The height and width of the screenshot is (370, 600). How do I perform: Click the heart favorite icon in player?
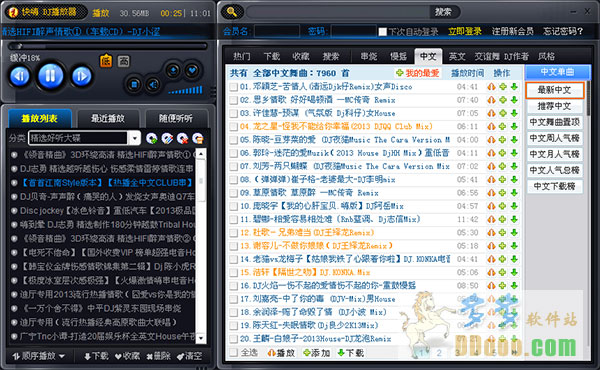point(192,70)
